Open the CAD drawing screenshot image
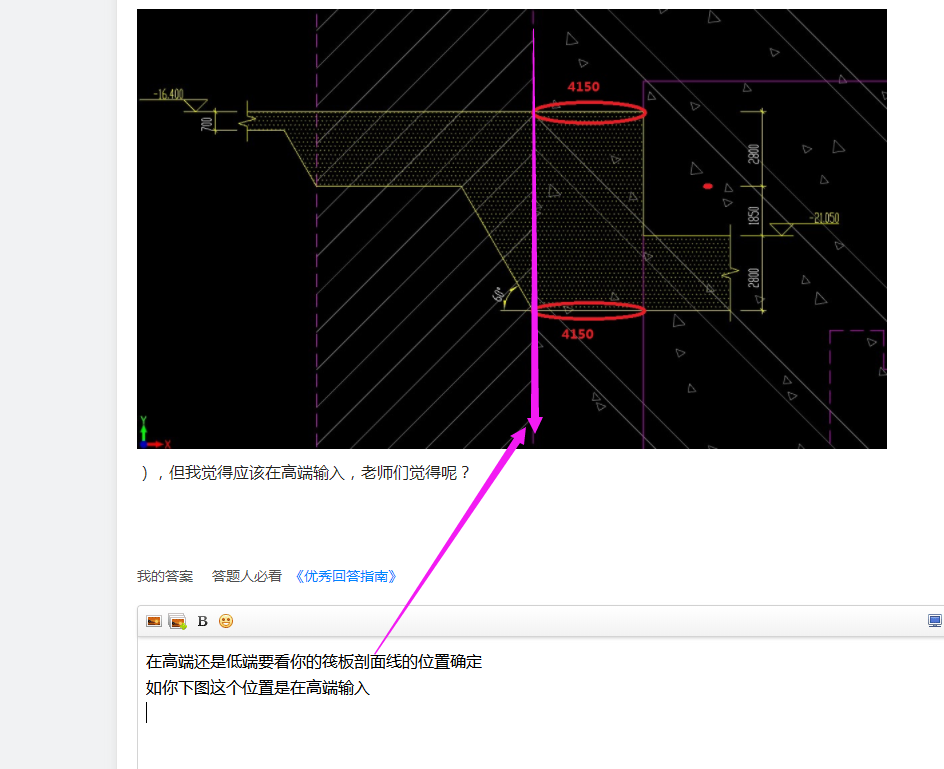The width and height of the screenshot is (944, 769). pos(512,229)
